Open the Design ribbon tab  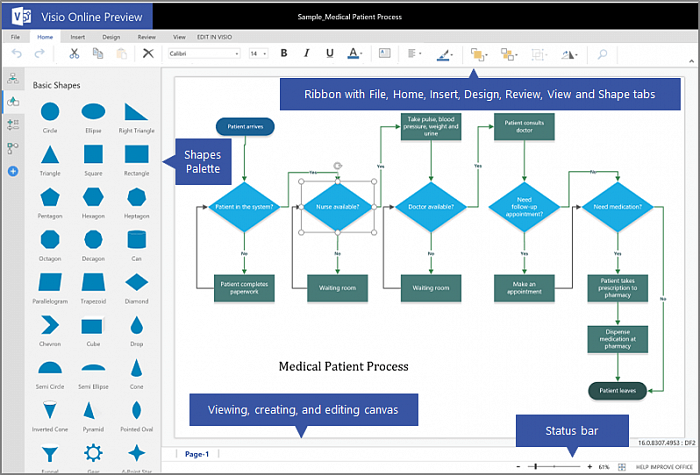click(111, 36)
